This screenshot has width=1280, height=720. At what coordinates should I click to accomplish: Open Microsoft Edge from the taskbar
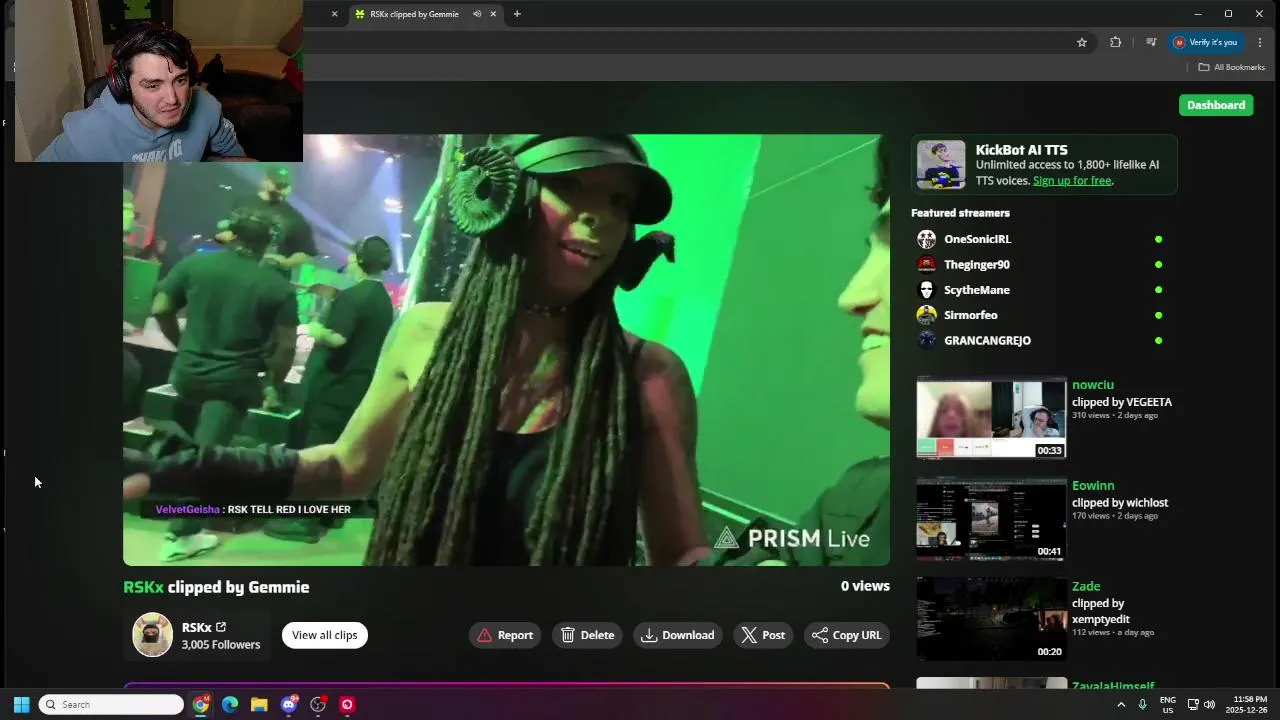230,705
